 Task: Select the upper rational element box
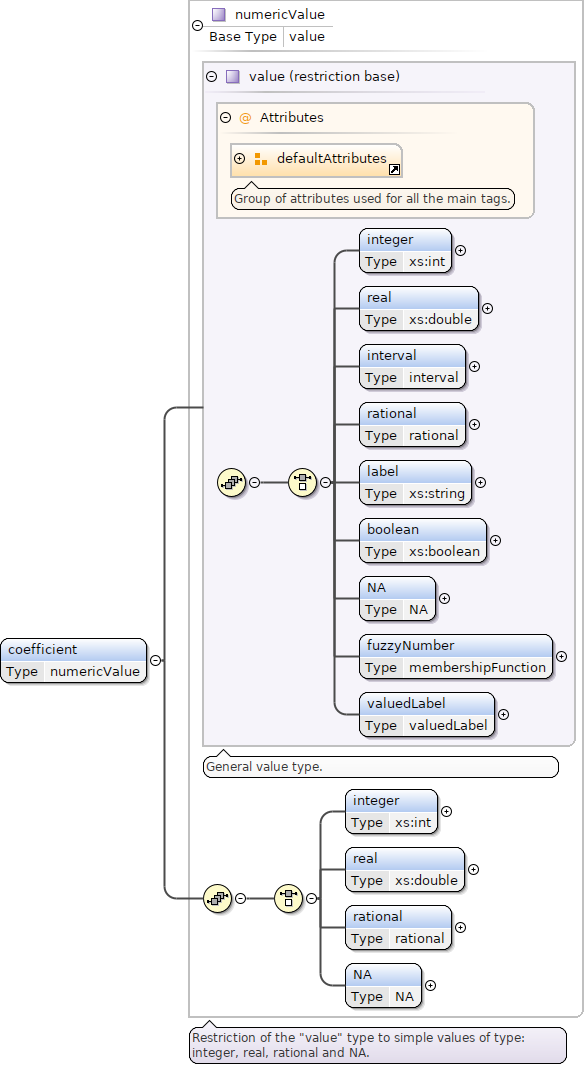[413, 424]
